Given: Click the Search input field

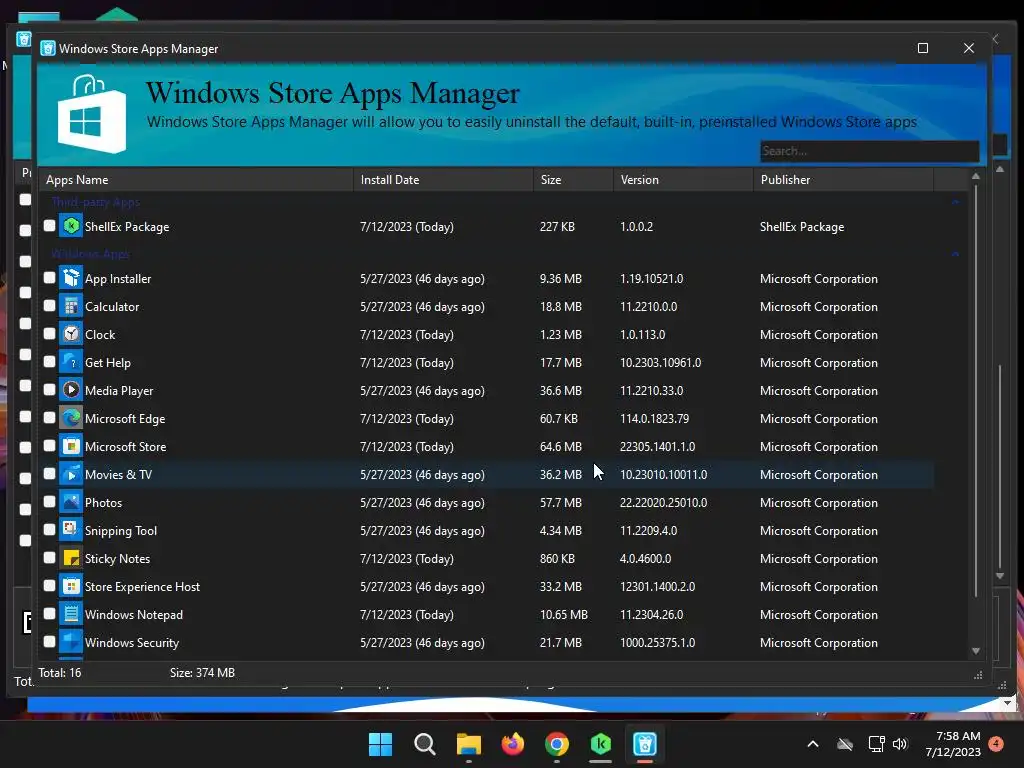Looking at the screenshot, I should click(869, 151).
